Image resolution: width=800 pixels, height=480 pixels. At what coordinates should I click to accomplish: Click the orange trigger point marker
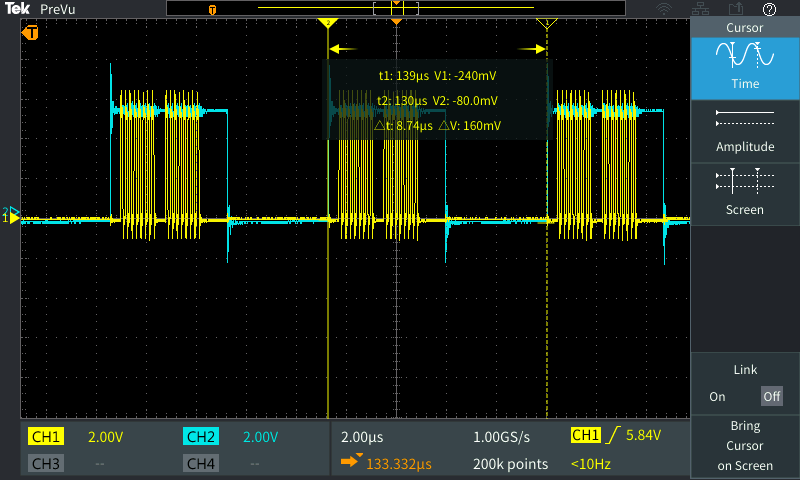click(396, 22)
